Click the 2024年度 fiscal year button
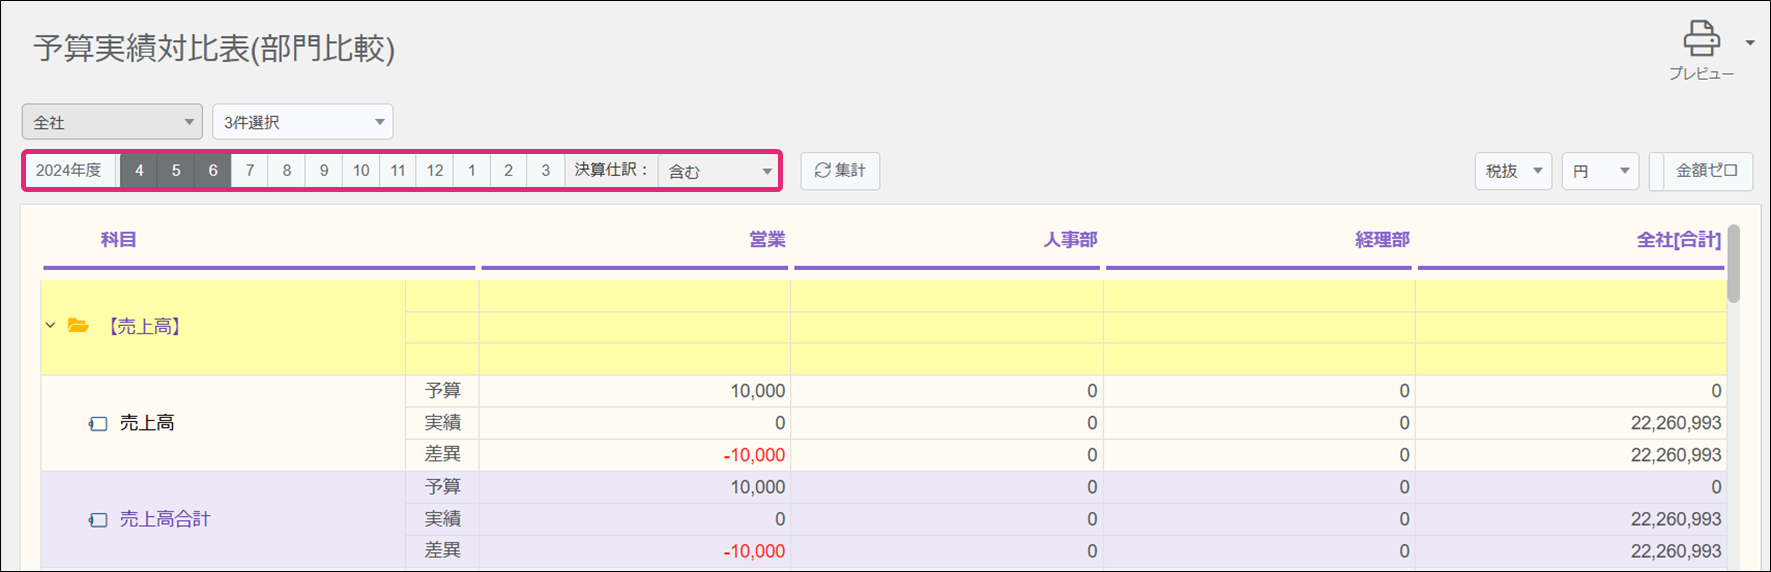 click(69, 171)
